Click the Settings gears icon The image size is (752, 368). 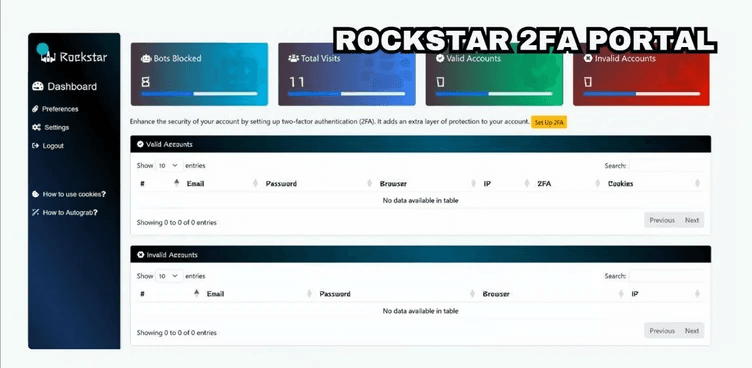[36, 128]
